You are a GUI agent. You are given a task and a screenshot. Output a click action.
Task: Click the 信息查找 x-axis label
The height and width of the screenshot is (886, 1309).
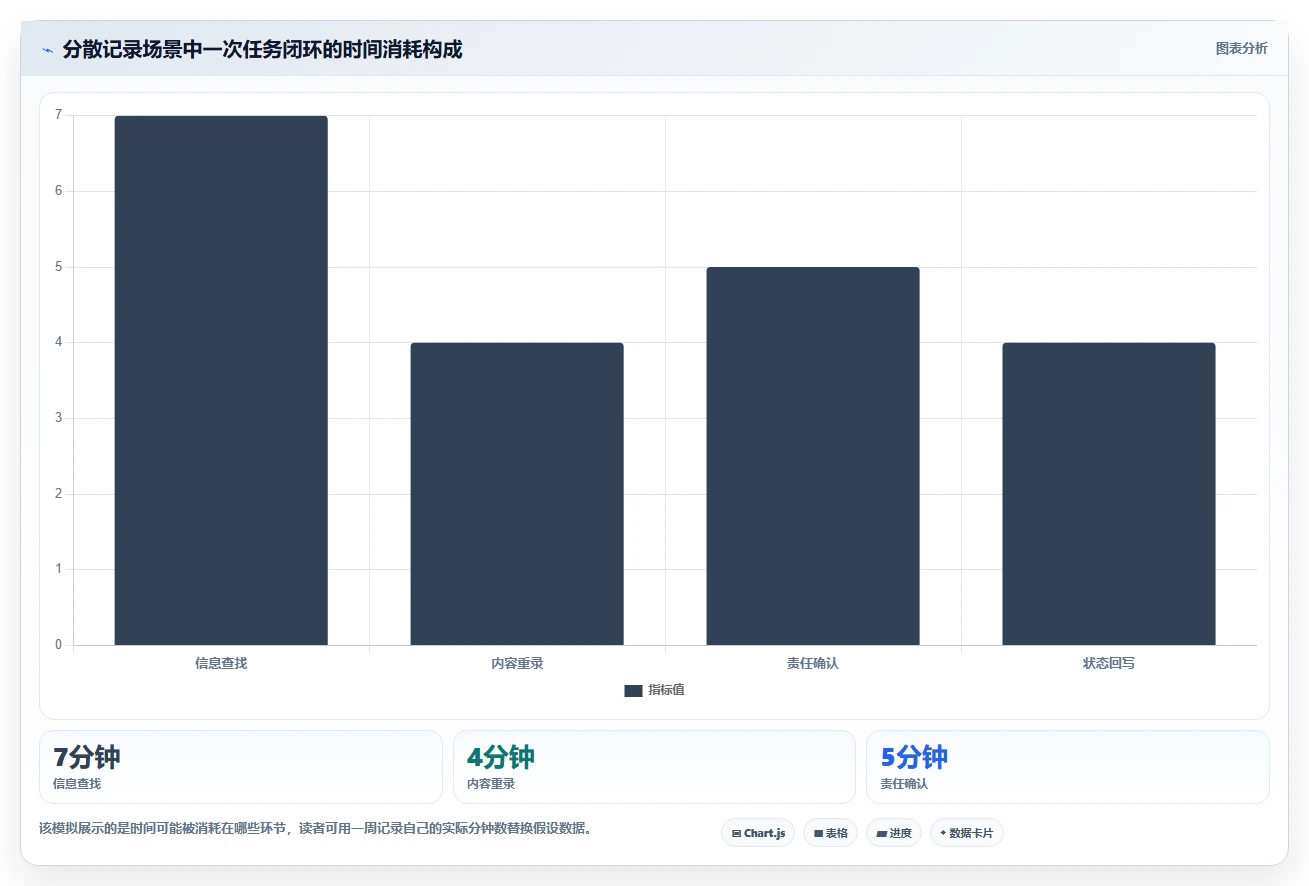(x=221, y=663)
